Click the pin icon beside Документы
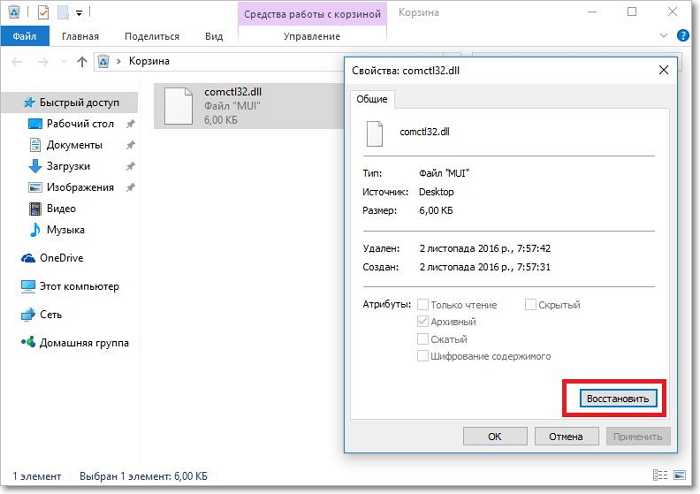The height and width of the screenshot is (494, 700). [130, 145]
